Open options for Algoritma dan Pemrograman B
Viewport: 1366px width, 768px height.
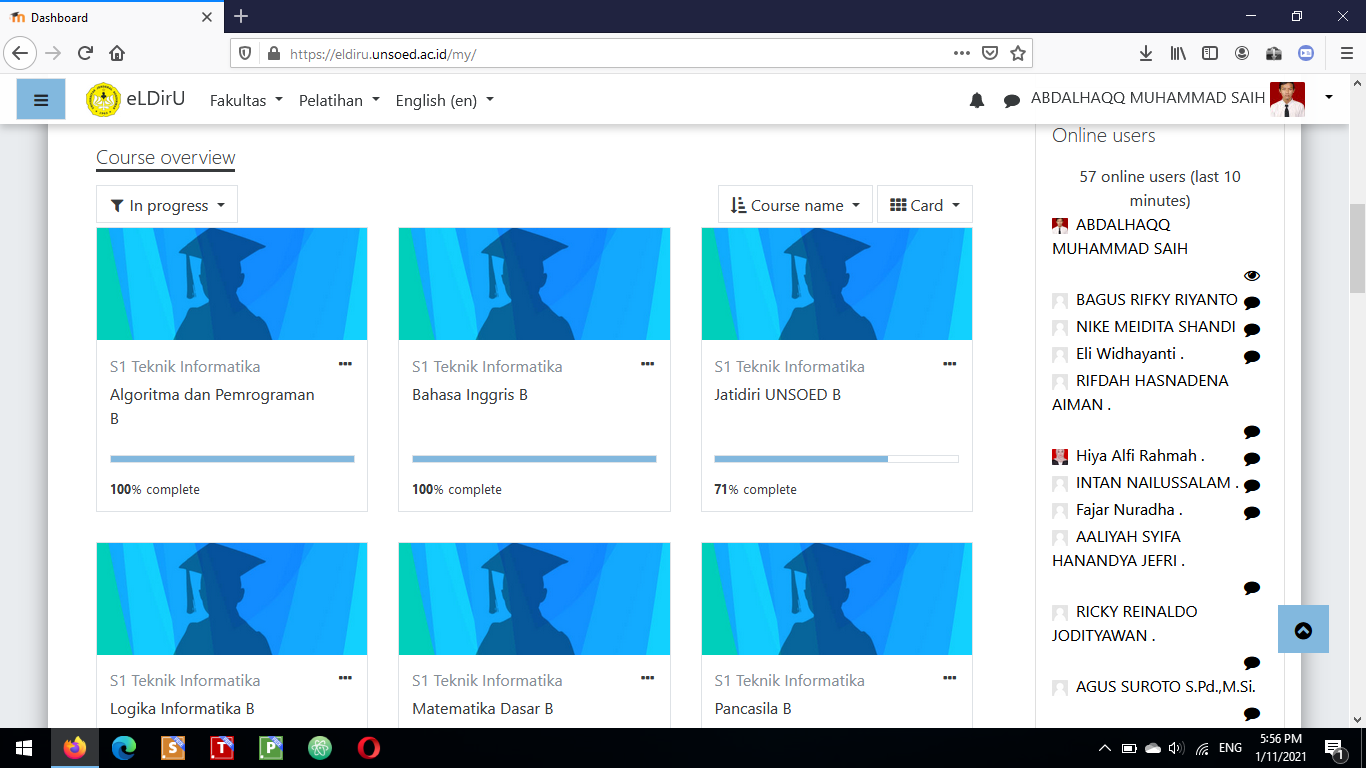[x=345, y=364]
